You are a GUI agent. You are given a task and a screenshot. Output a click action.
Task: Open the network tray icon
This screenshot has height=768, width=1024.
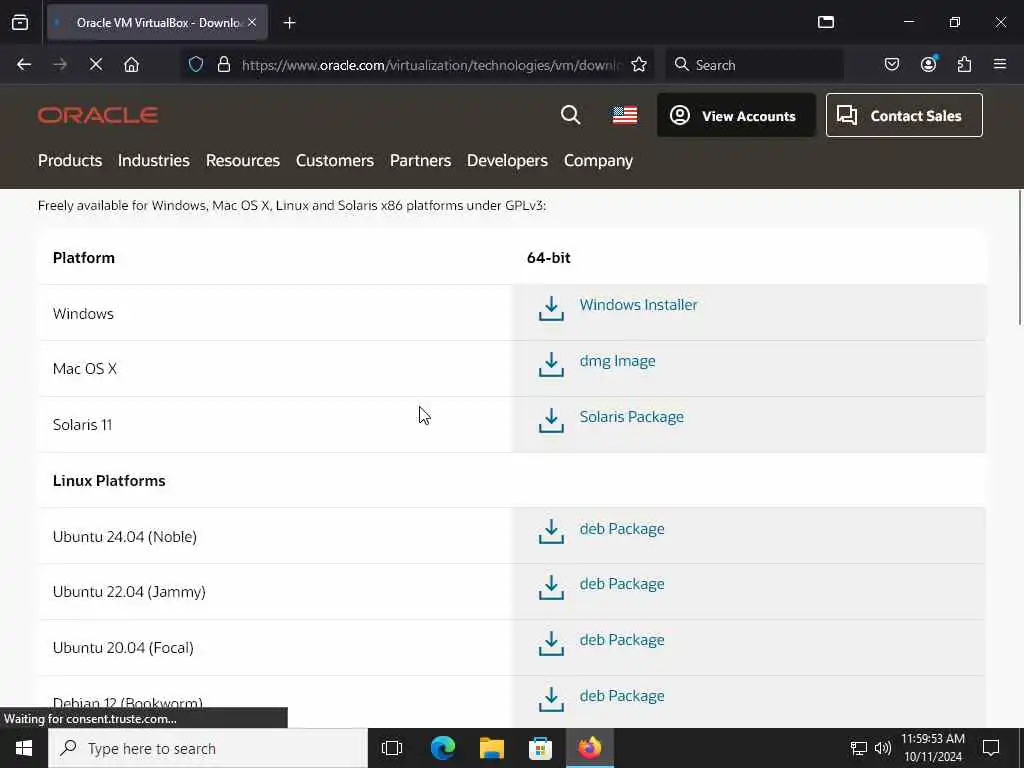pos(858,748)
